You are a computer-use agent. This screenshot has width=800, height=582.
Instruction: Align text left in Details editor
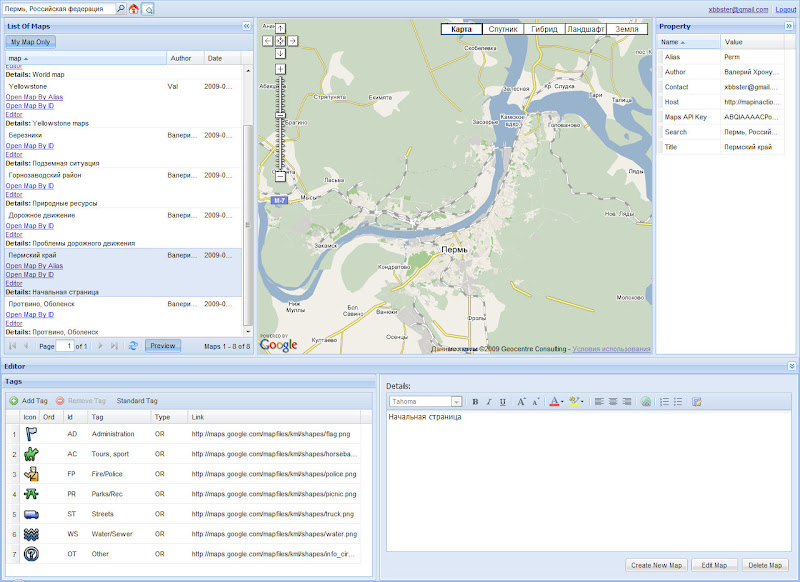pos(599,402)
